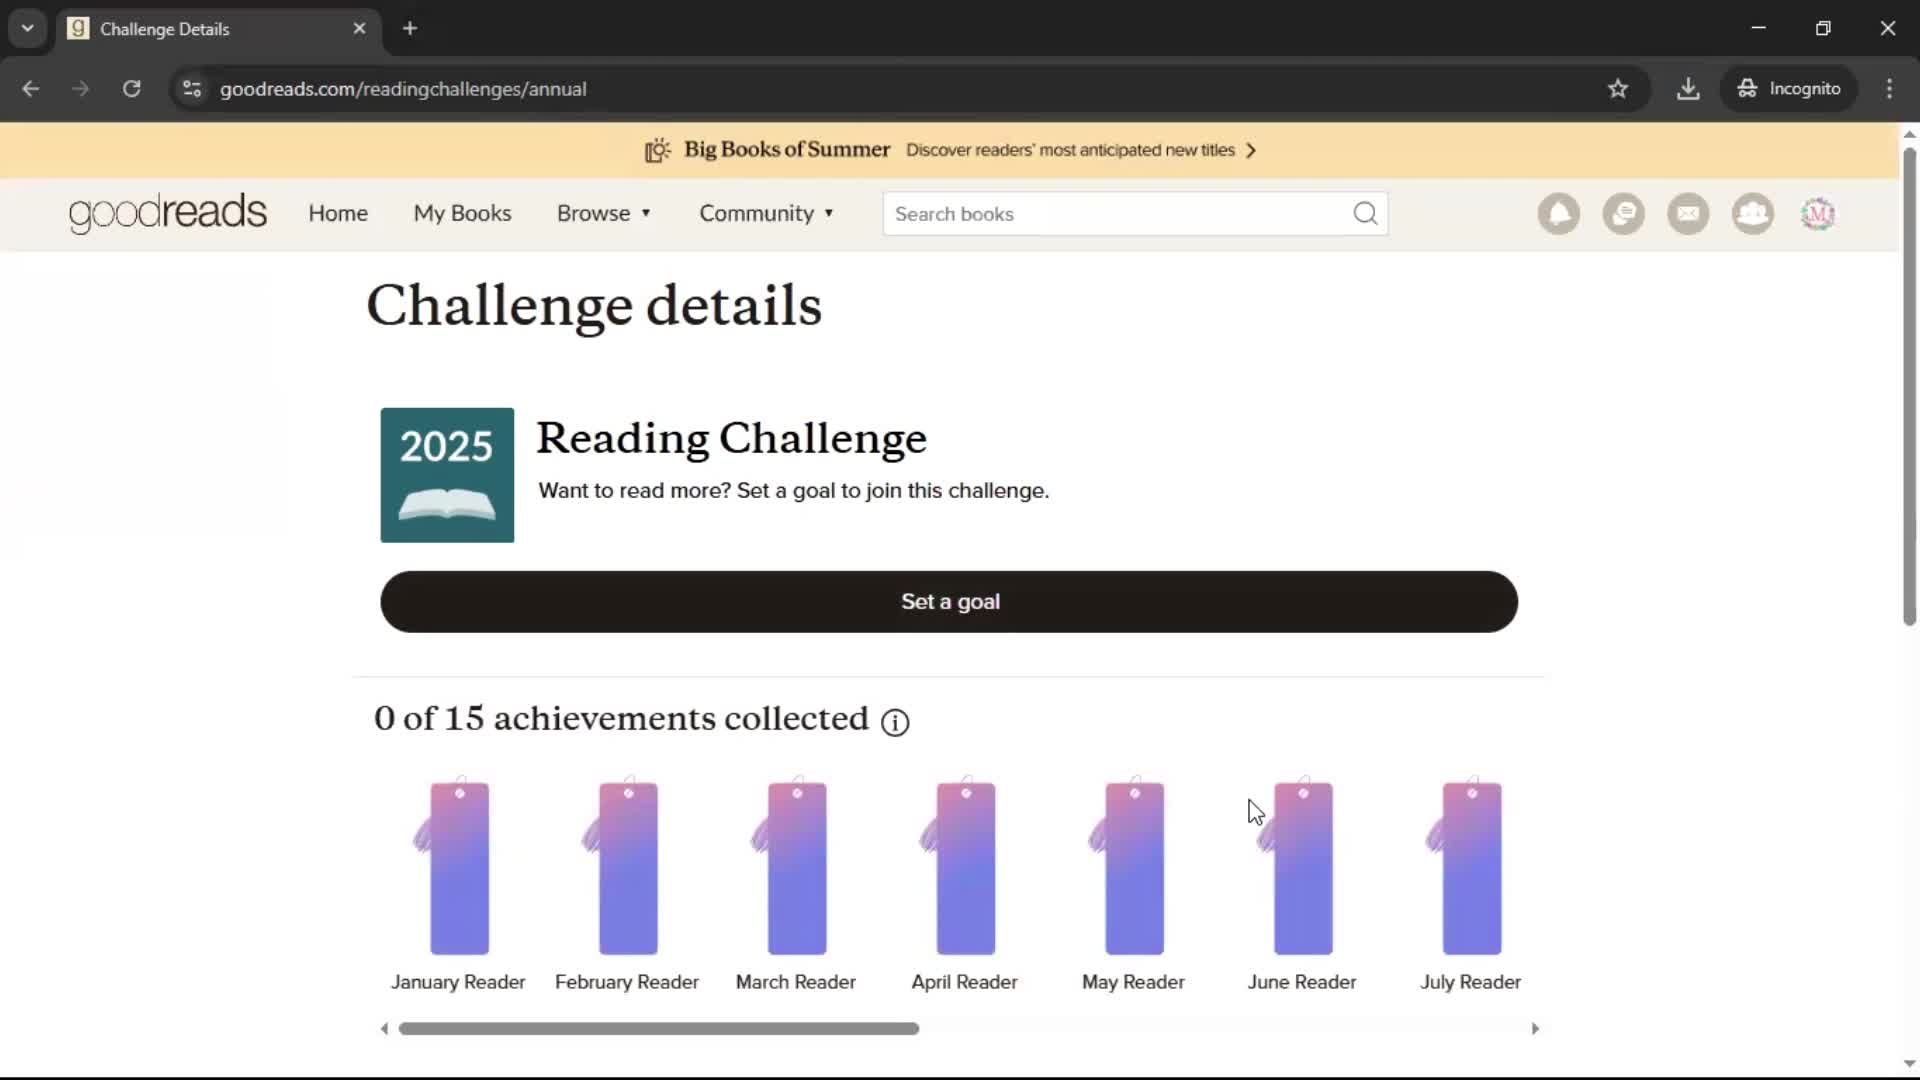Minimize the browser window

point(1759,28)
